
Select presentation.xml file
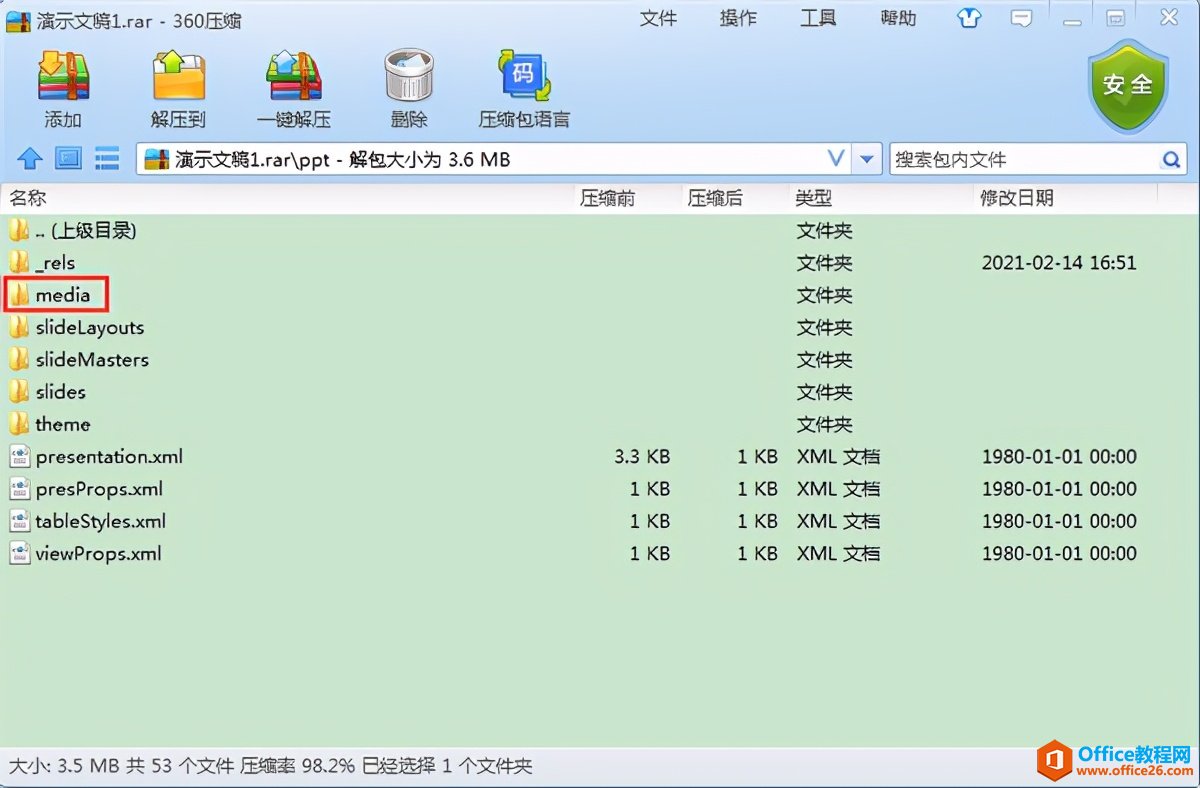pos(109,457)
